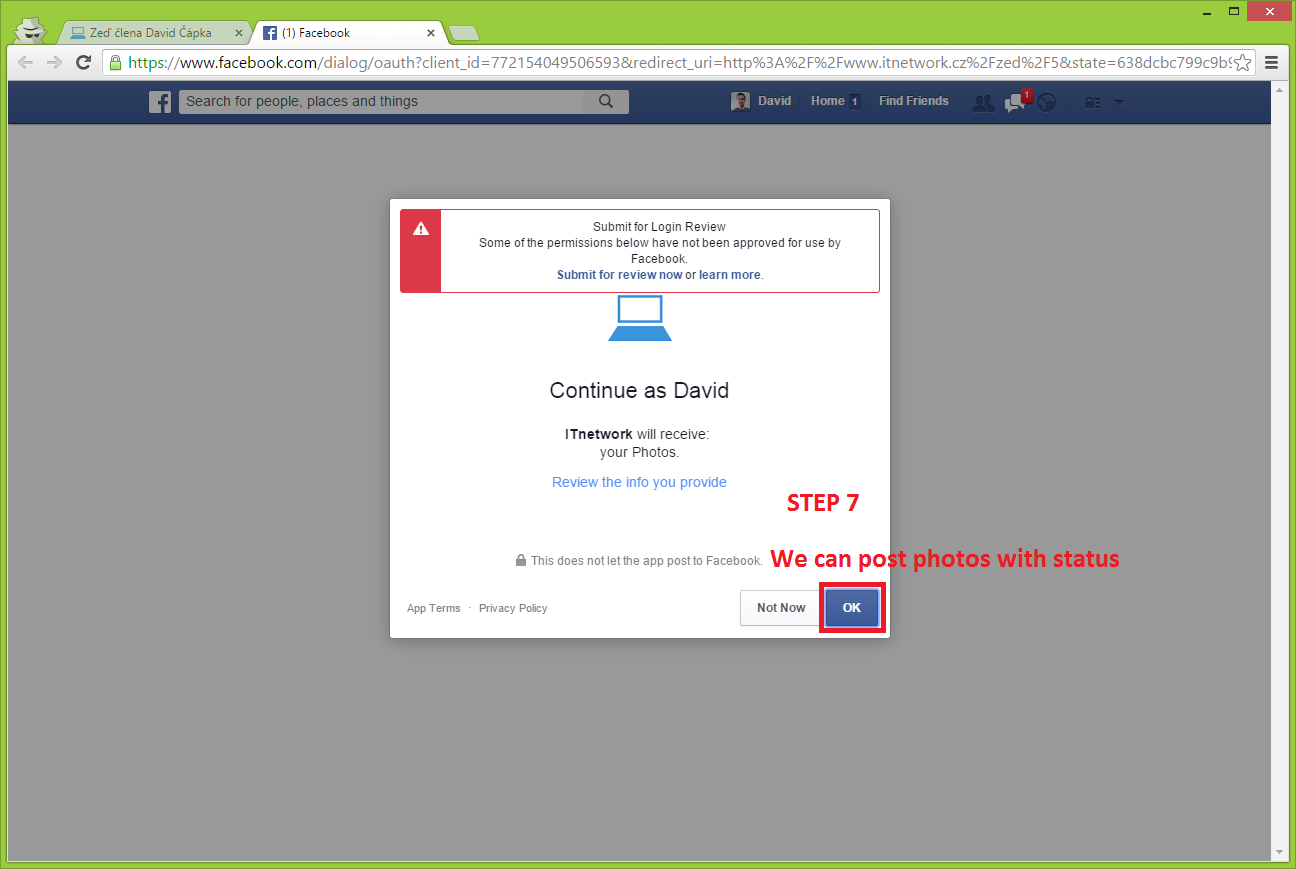Open Find Friends
The width and height of the screenshot is (1296, 869).
[x=914, y=101]
